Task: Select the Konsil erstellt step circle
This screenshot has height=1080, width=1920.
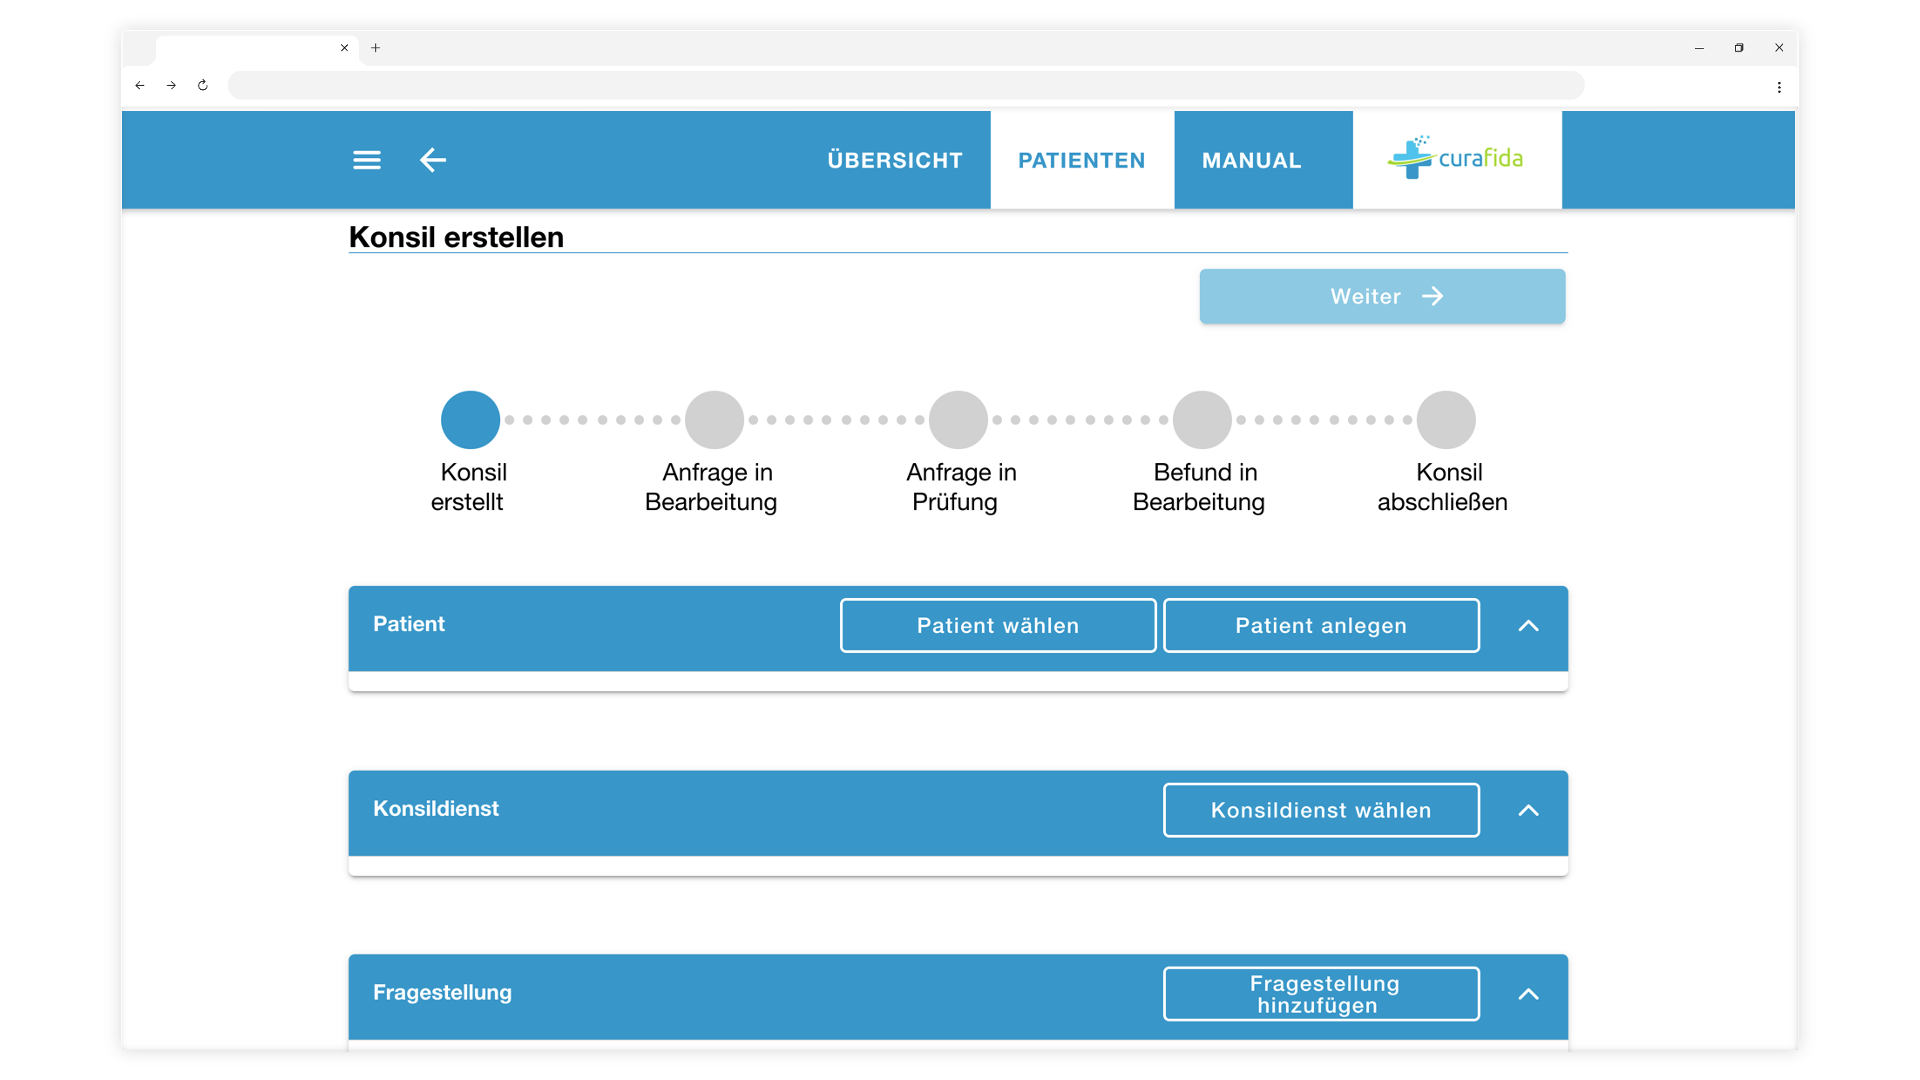Action: (471, 420)
